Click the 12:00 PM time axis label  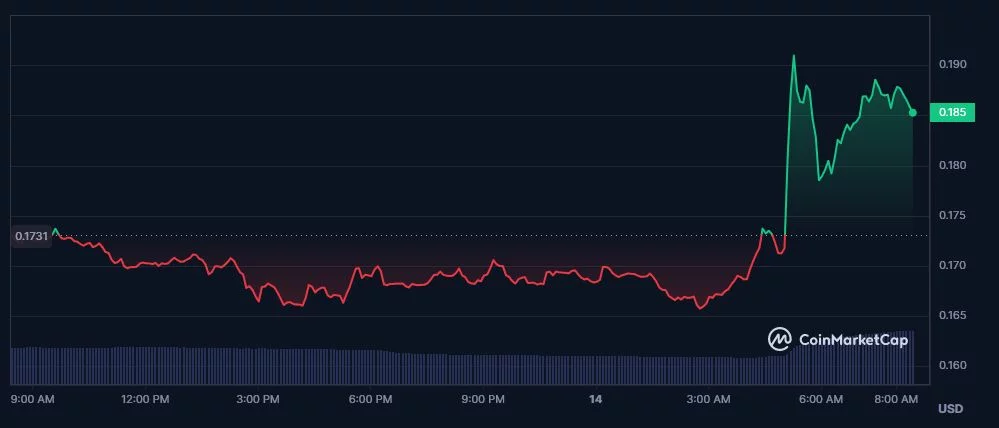click(146, 399)
